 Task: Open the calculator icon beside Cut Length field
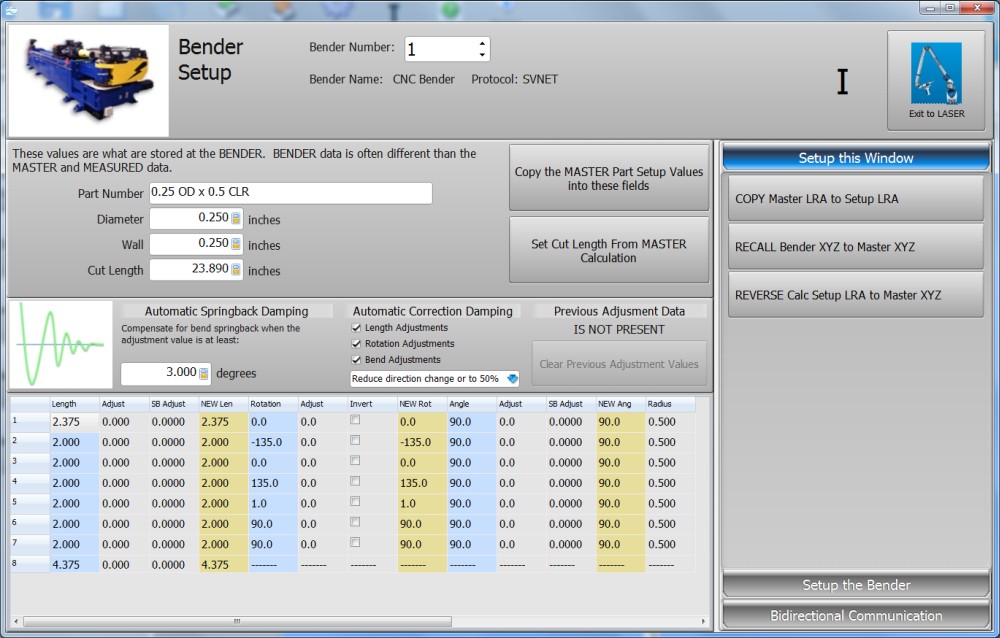click(x=236, y=270)
